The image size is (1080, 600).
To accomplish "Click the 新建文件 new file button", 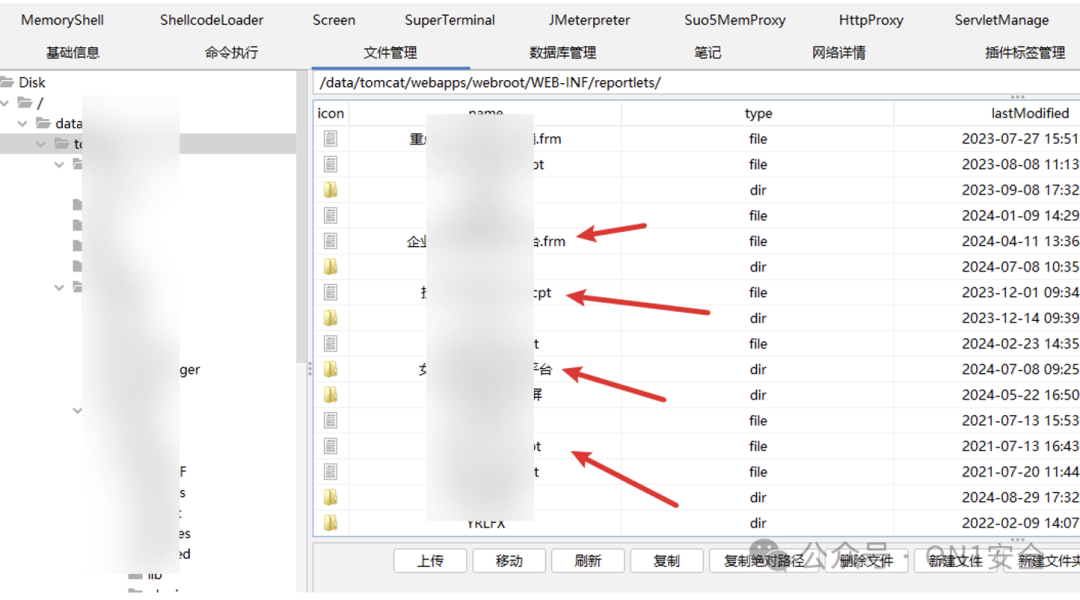I will [x=955, y=561].
